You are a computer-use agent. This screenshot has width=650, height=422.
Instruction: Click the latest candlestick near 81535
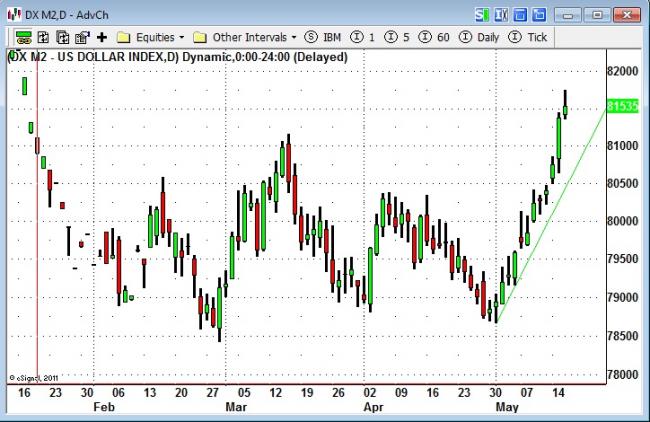(x=565, y=105)
